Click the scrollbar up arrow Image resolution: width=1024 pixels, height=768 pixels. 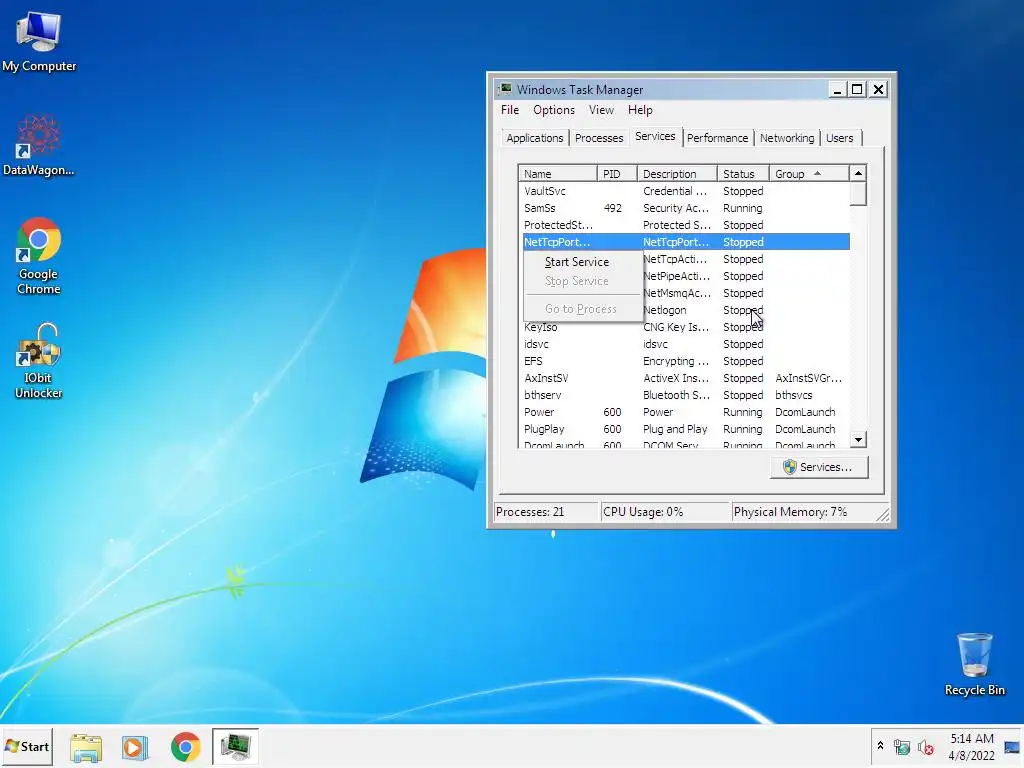pos(858,174)
